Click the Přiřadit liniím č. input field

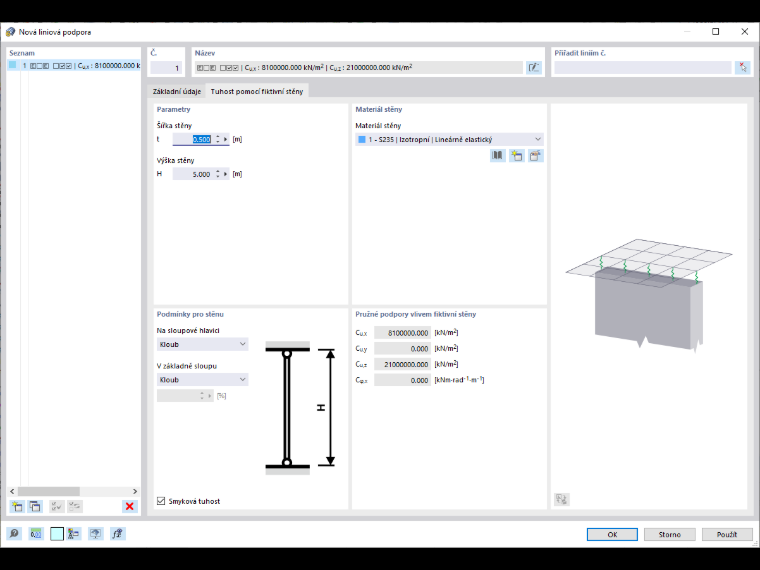click(643, 67)
